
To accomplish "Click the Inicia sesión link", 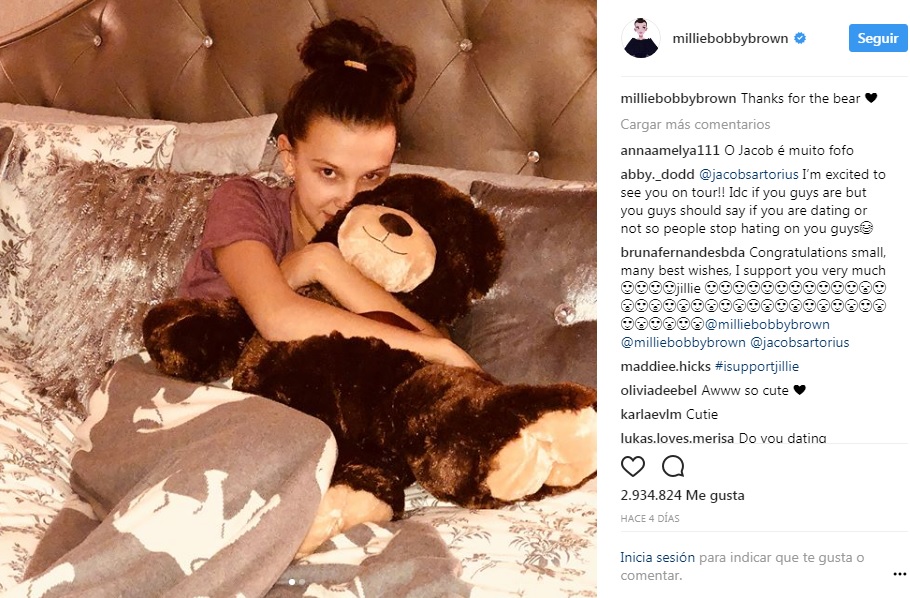I will click(657, 557).
